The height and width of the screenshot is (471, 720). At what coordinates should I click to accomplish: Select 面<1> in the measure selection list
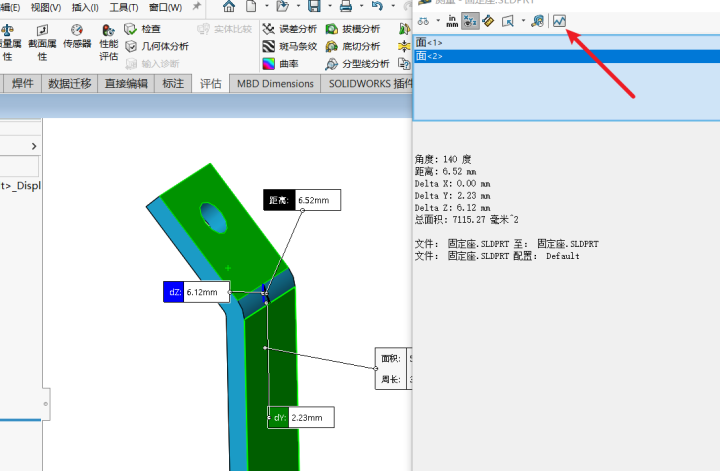[567, 43]
